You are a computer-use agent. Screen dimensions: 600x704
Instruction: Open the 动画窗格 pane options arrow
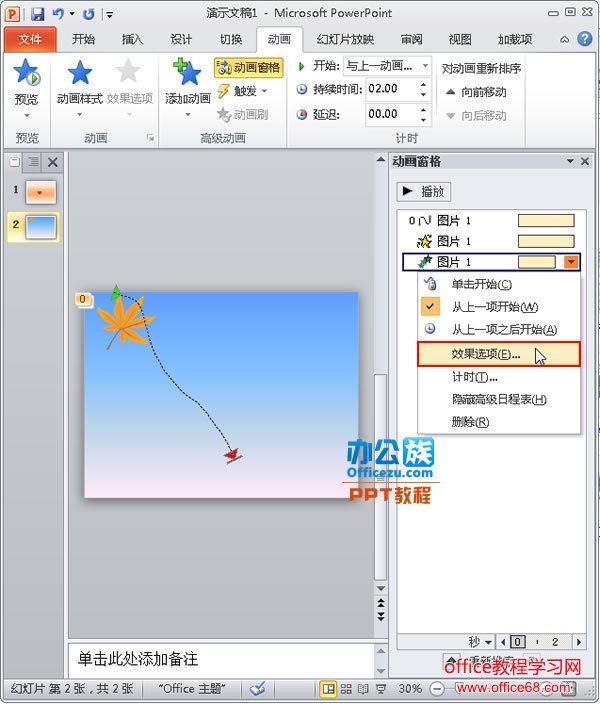pos(570,161)
